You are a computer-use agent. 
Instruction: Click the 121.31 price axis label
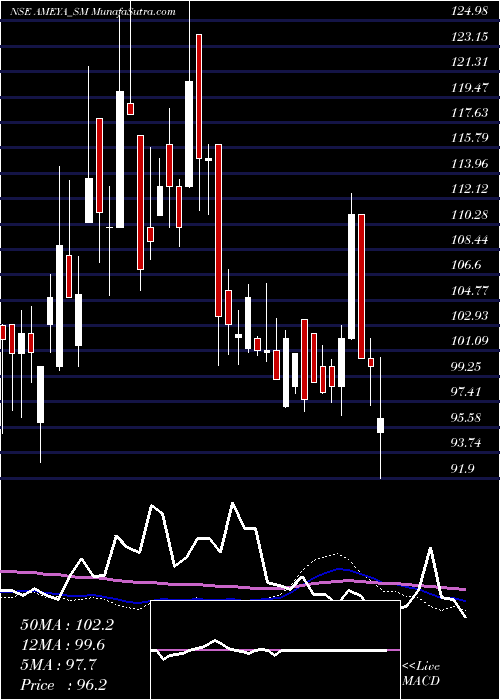click(469, 62)
